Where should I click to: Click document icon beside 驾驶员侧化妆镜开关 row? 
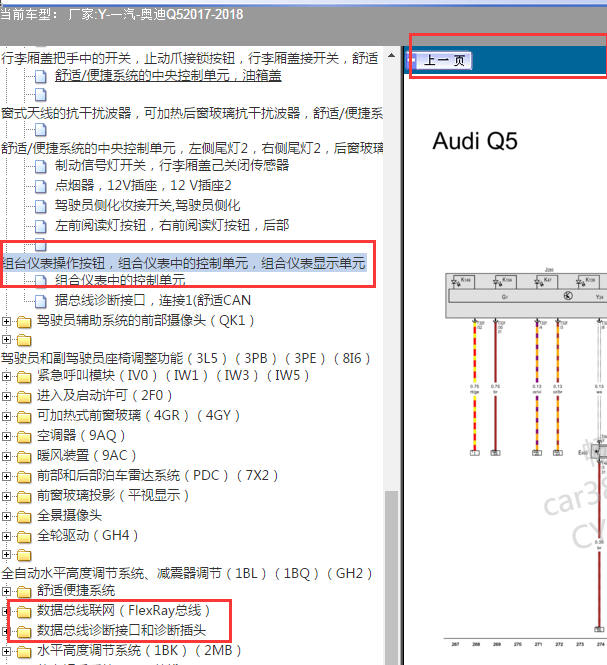point(41,207)
